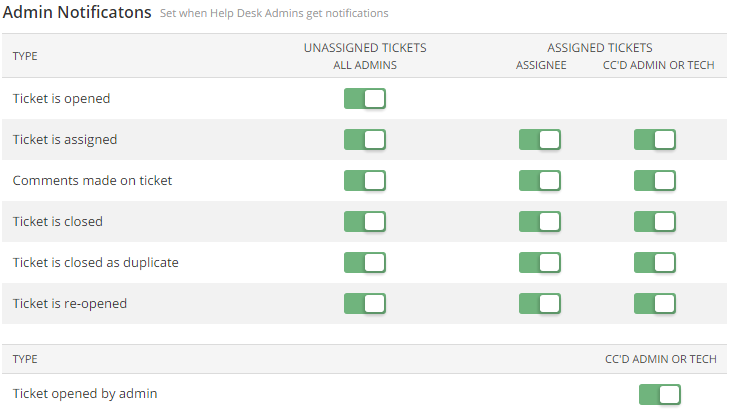Disable 'Ticket is assigned' unassigned all admins switch
The image size is (733, 417).
(364, 140)
